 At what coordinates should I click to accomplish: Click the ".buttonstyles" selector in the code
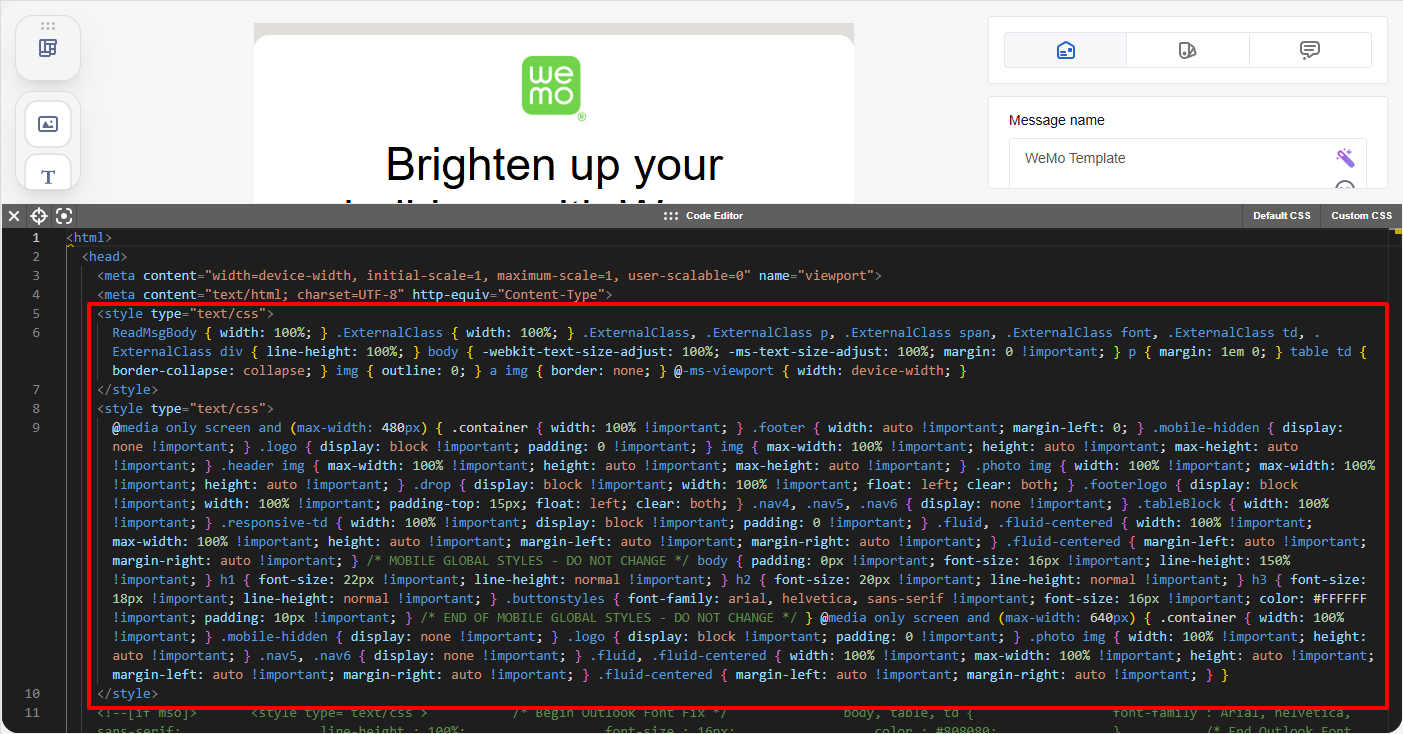click(x=557, y=599)
